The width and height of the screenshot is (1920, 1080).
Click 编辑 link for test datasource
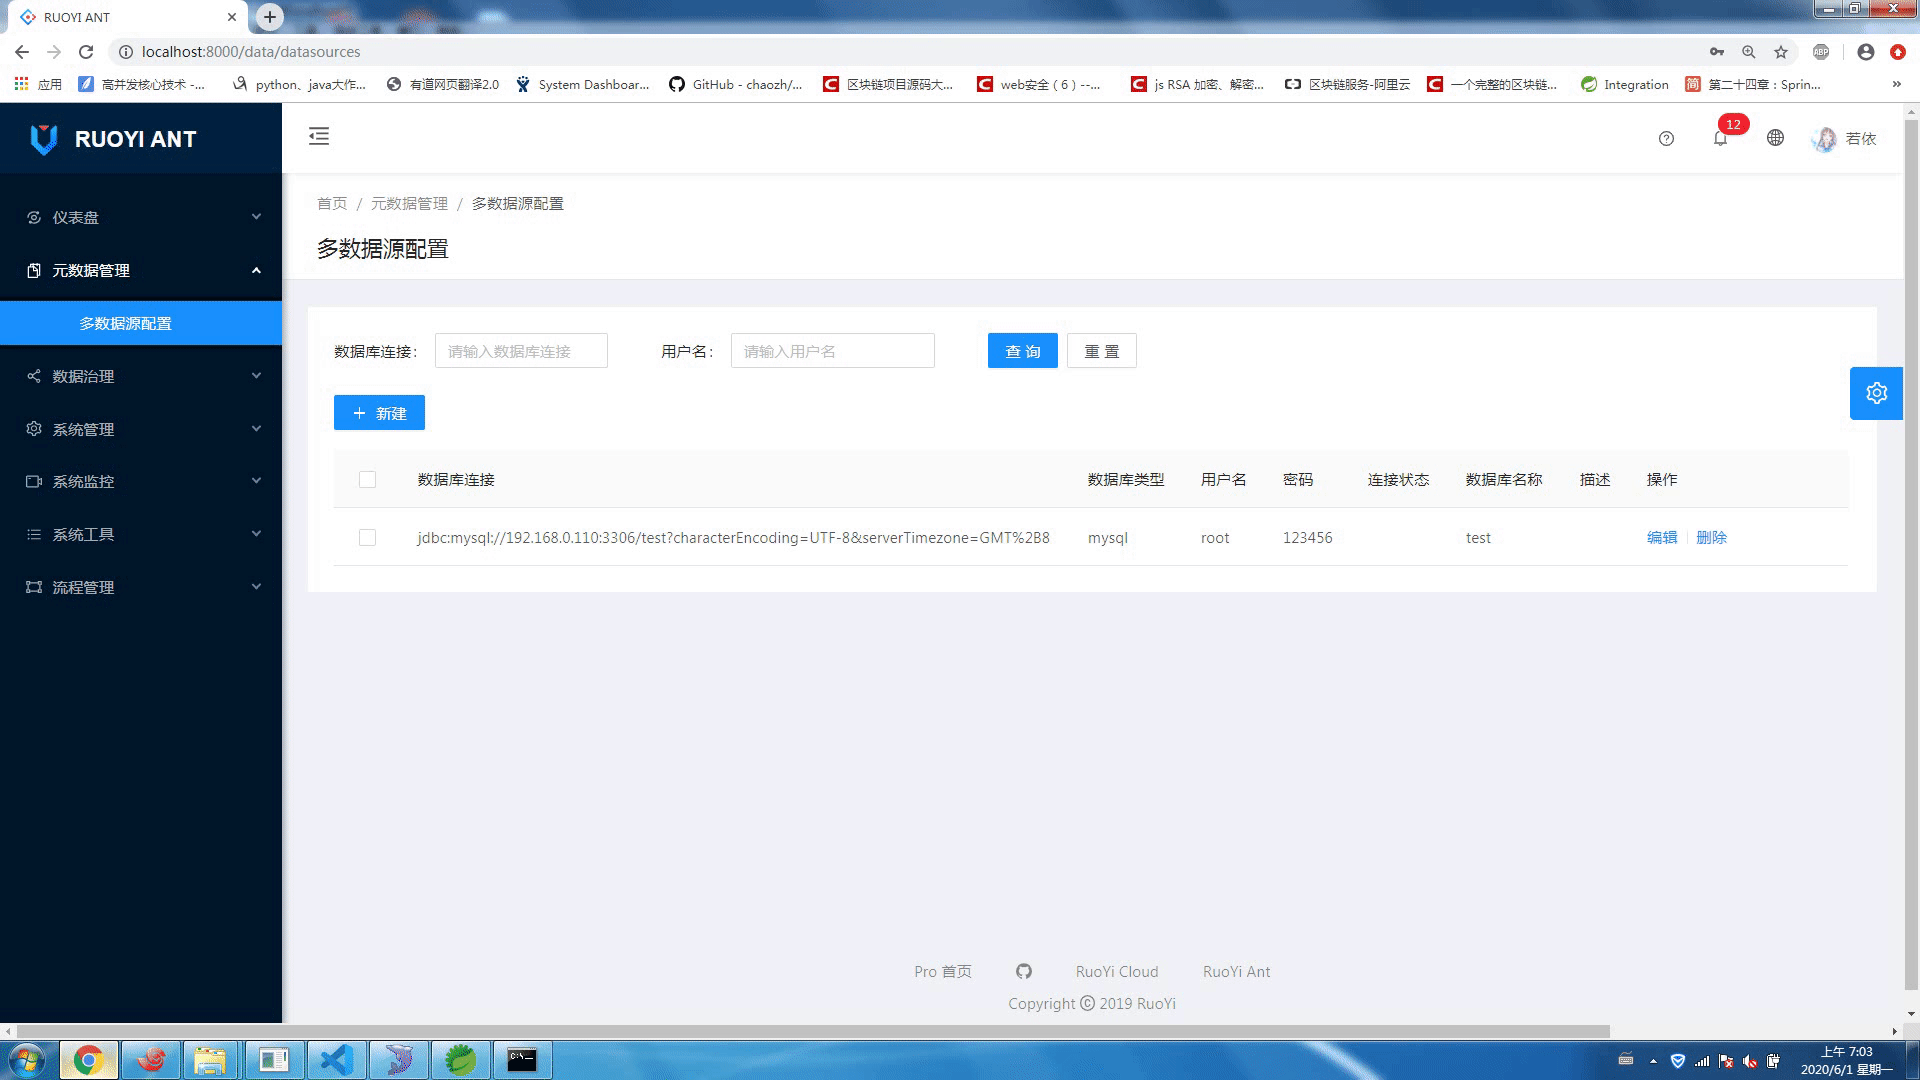coord(1661,538)
